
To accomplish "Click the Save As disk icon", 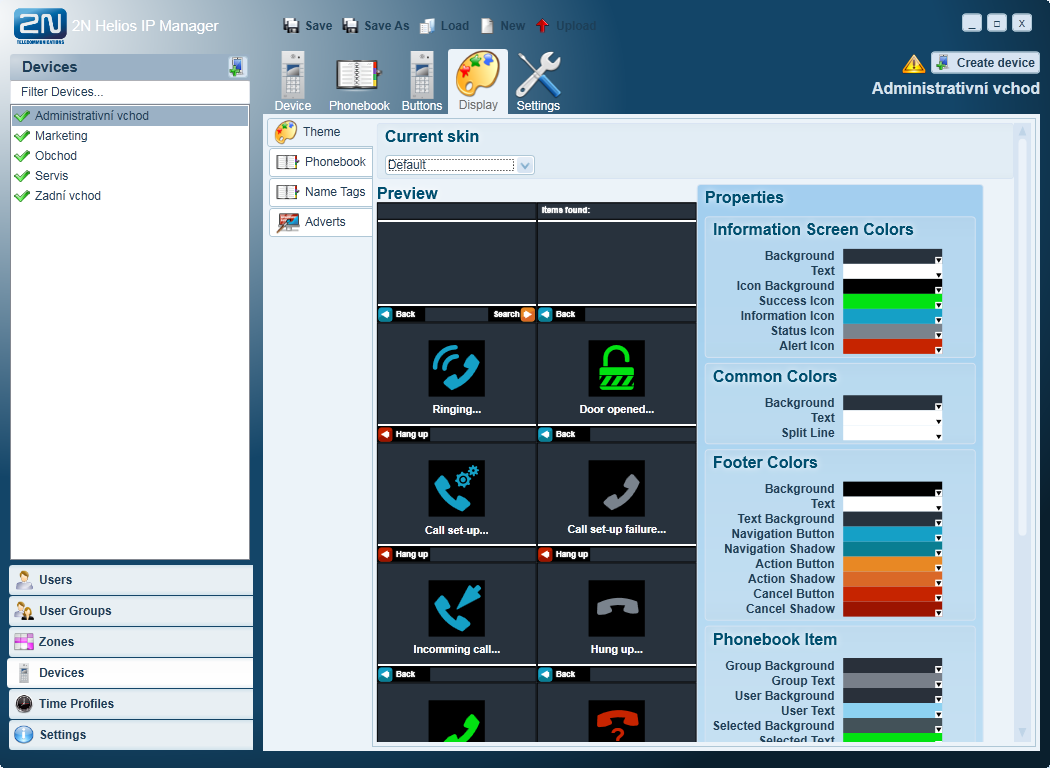I will (x=350, y=25).
